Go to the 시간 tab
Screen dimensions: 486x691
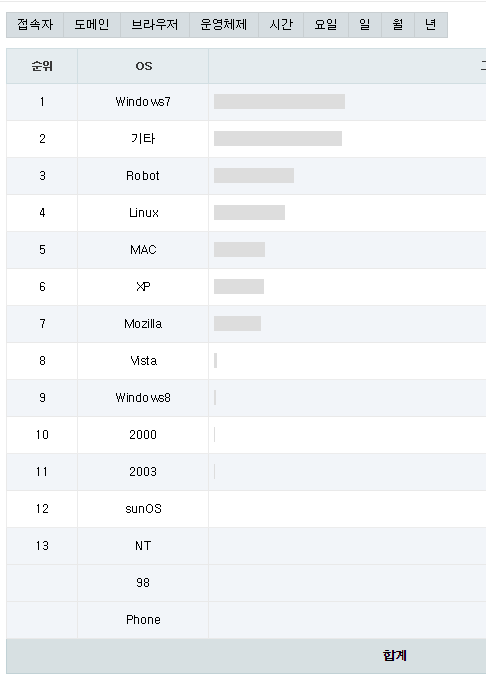[x=281, y=25]
